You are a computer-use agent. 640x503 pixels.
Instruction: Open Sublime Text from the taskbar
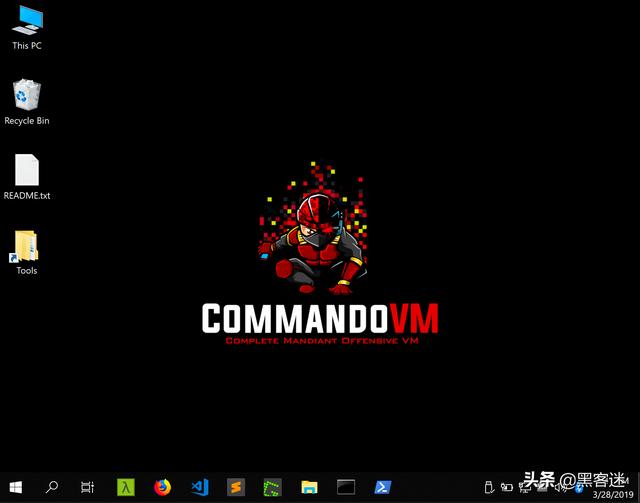236,487
